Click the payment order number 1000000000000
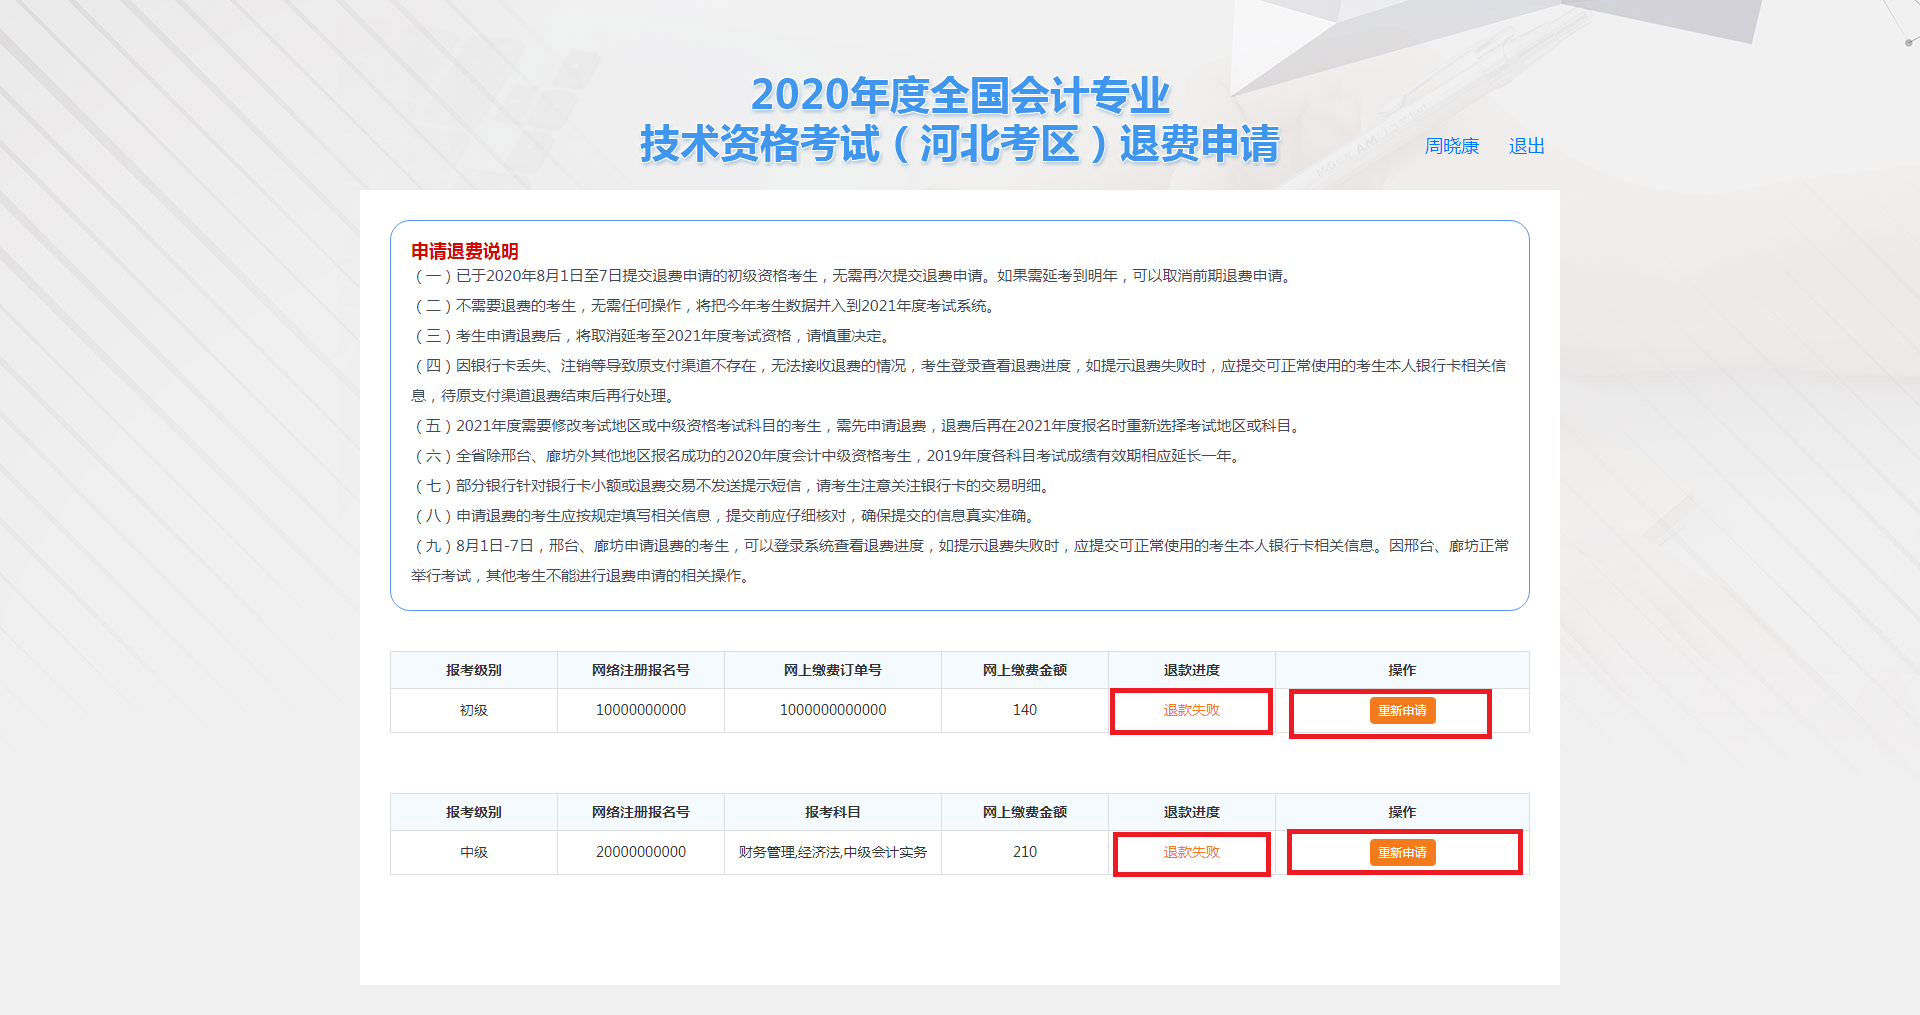The width and height of the screenshot is (1920, 1015). click(832, 710)
